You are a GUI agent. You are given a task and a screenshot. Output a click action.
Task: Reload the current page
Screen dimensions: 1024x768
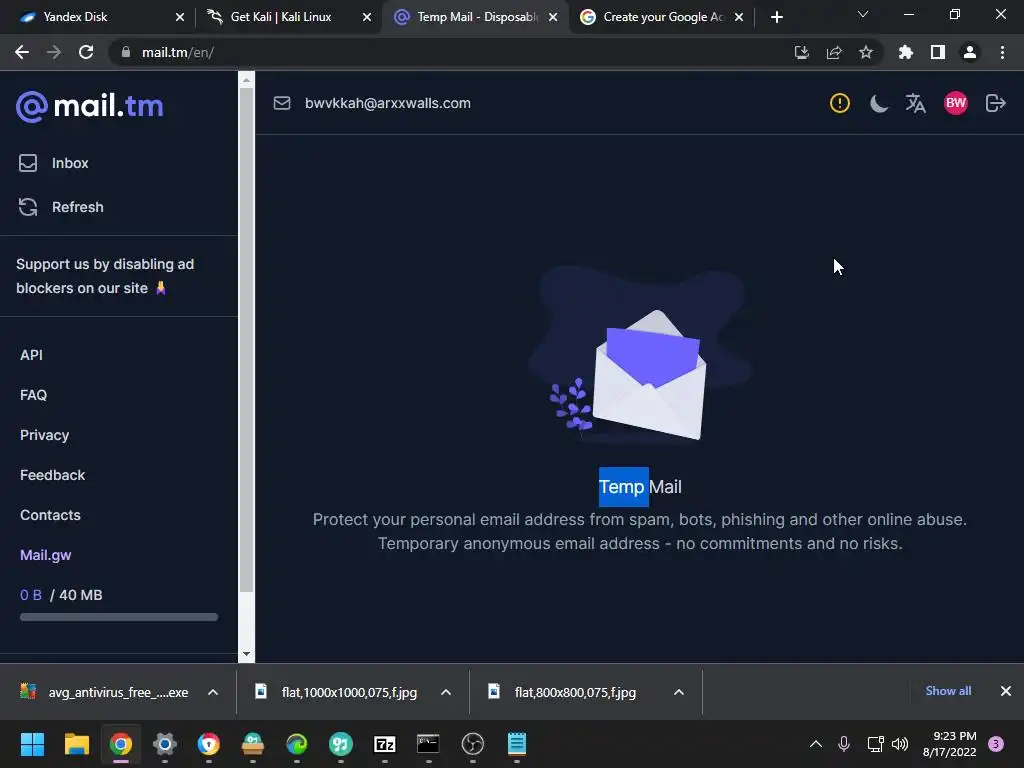point(86,52)
